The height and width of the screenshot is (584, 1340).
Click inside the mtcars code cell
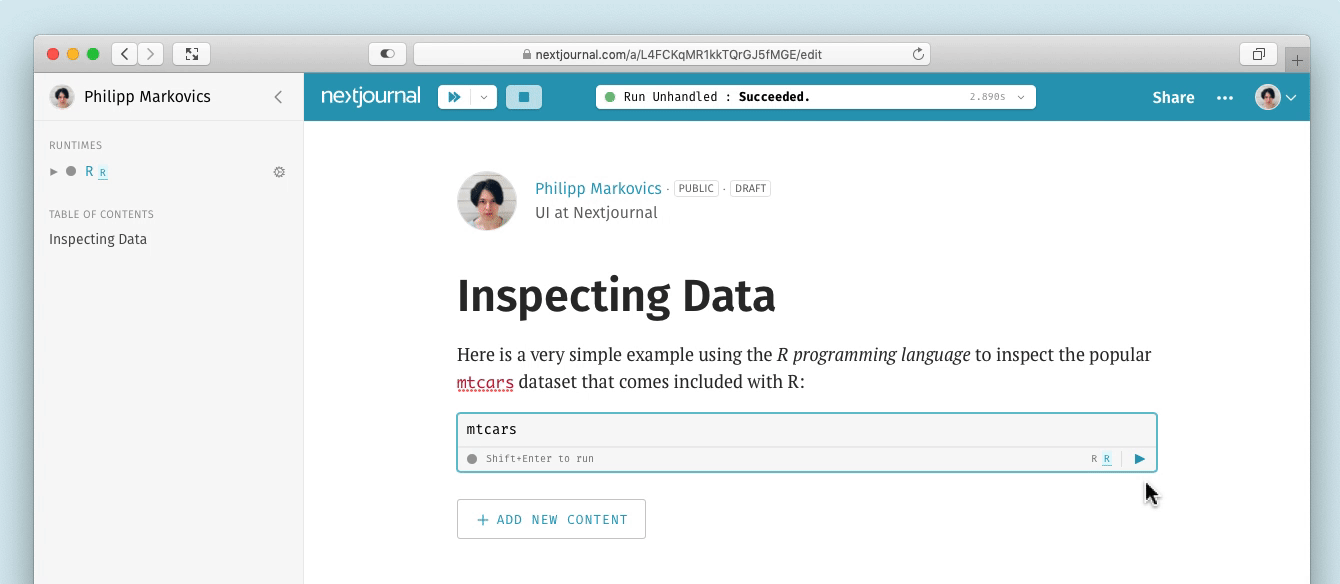tap(807, 430)
